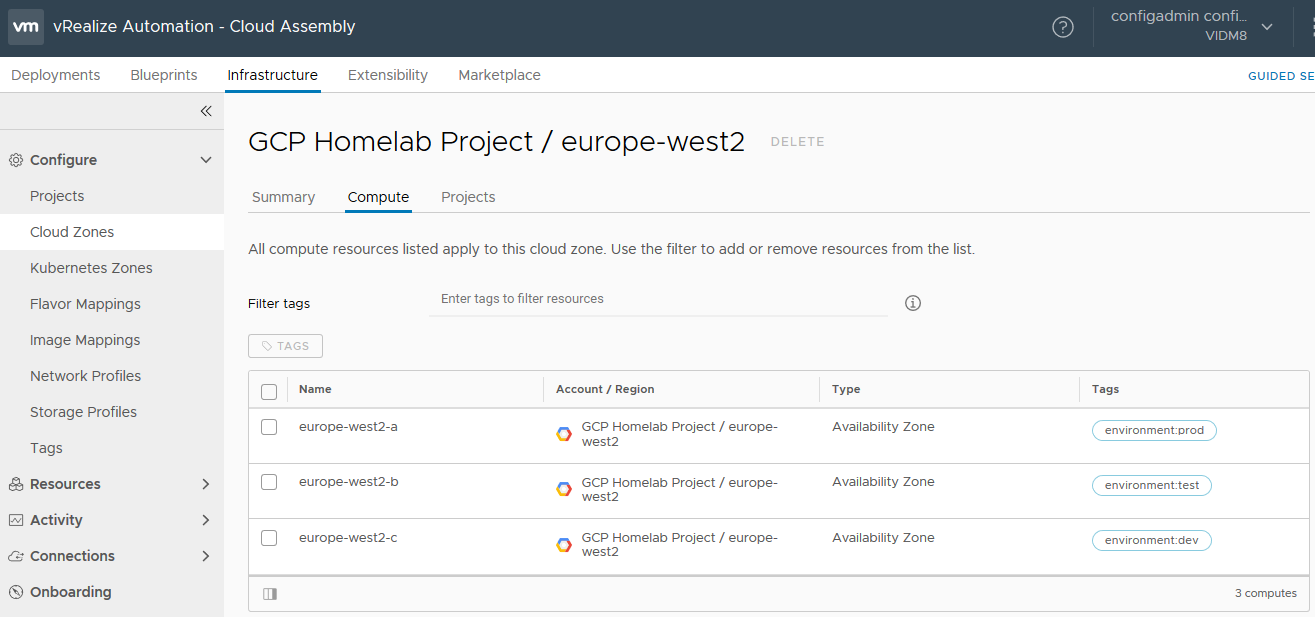Image resolution: width=1315 pixels, height=617 pixels.
Task: Collapse the Configure section chevron
Action: pyautogui.click(x=206, y=160)
